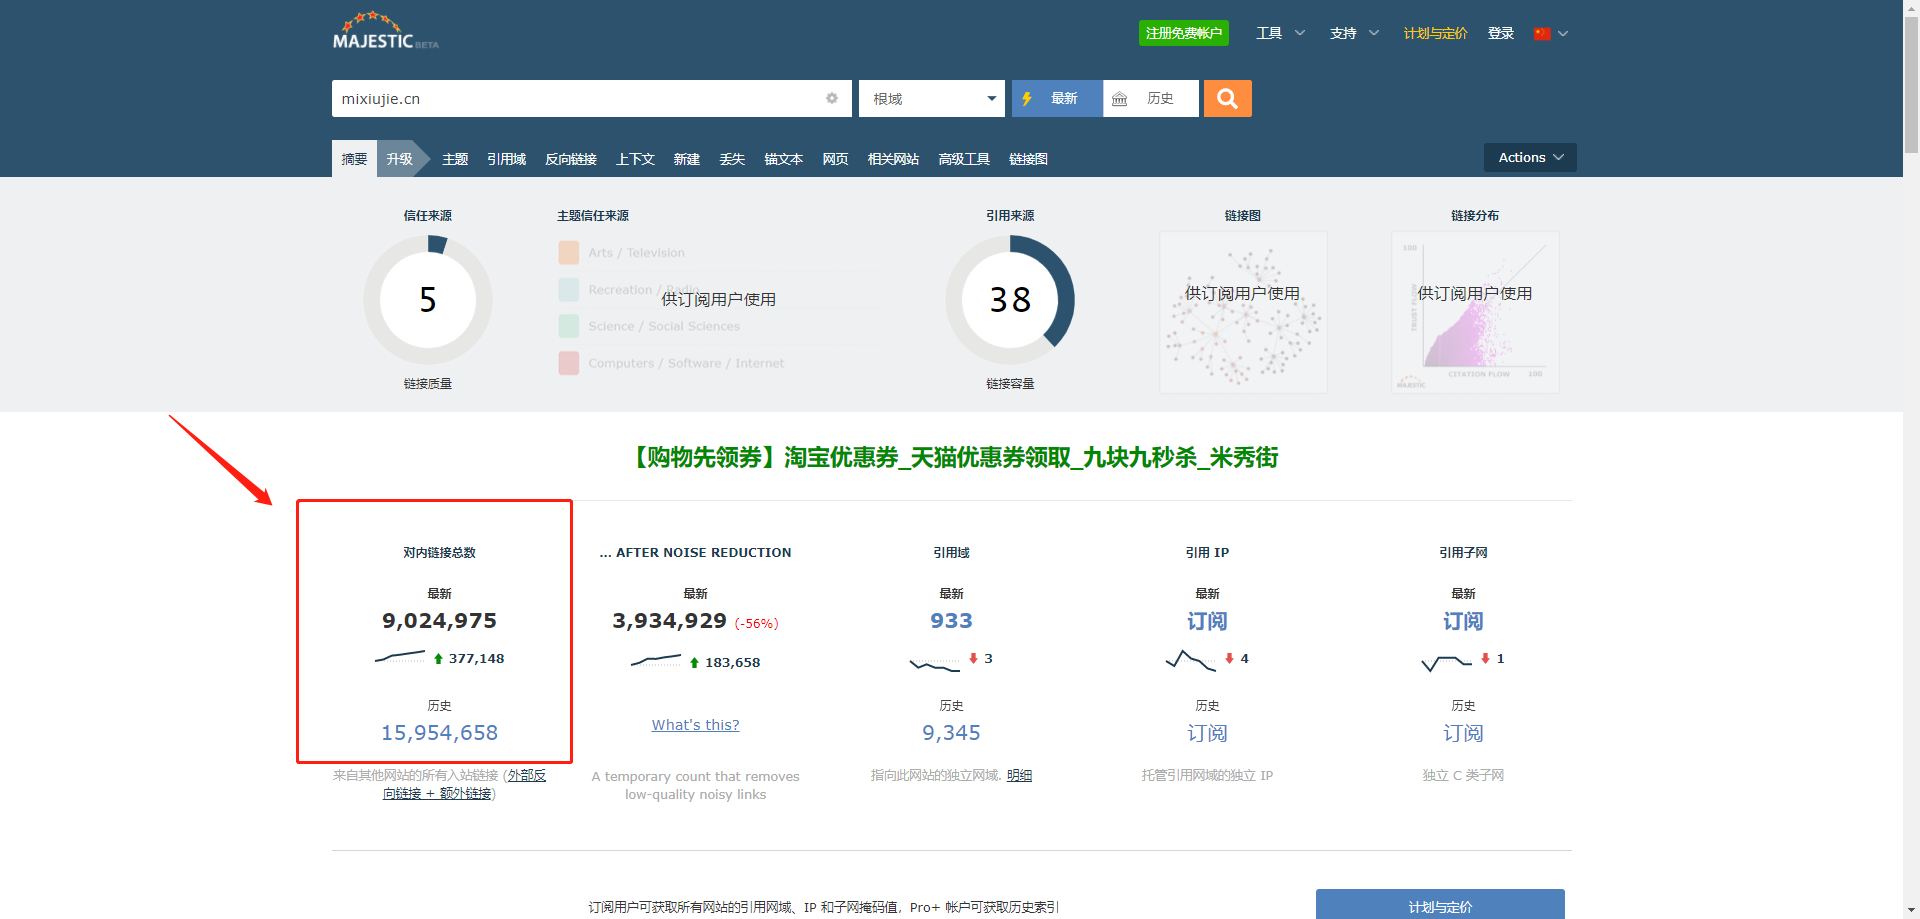This screenshot has height=919, width=1920.
Task: Open the Chinese flag language selector
Action: 1551,33
